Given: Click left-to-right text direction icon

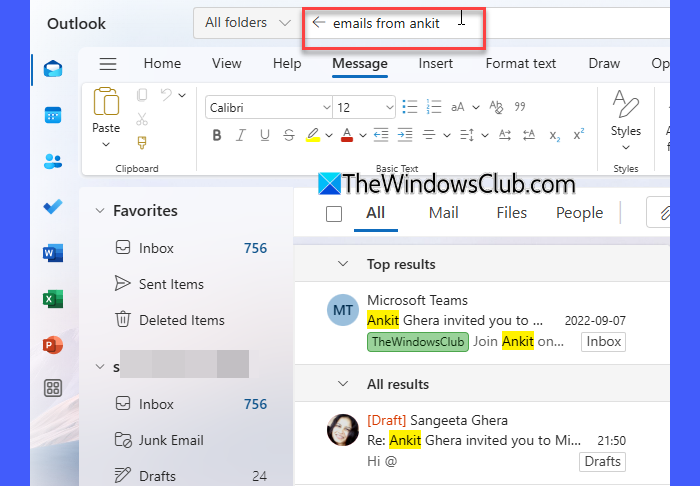Looking at the screenshot, I should pyautogui.click(x=505, y=134).
